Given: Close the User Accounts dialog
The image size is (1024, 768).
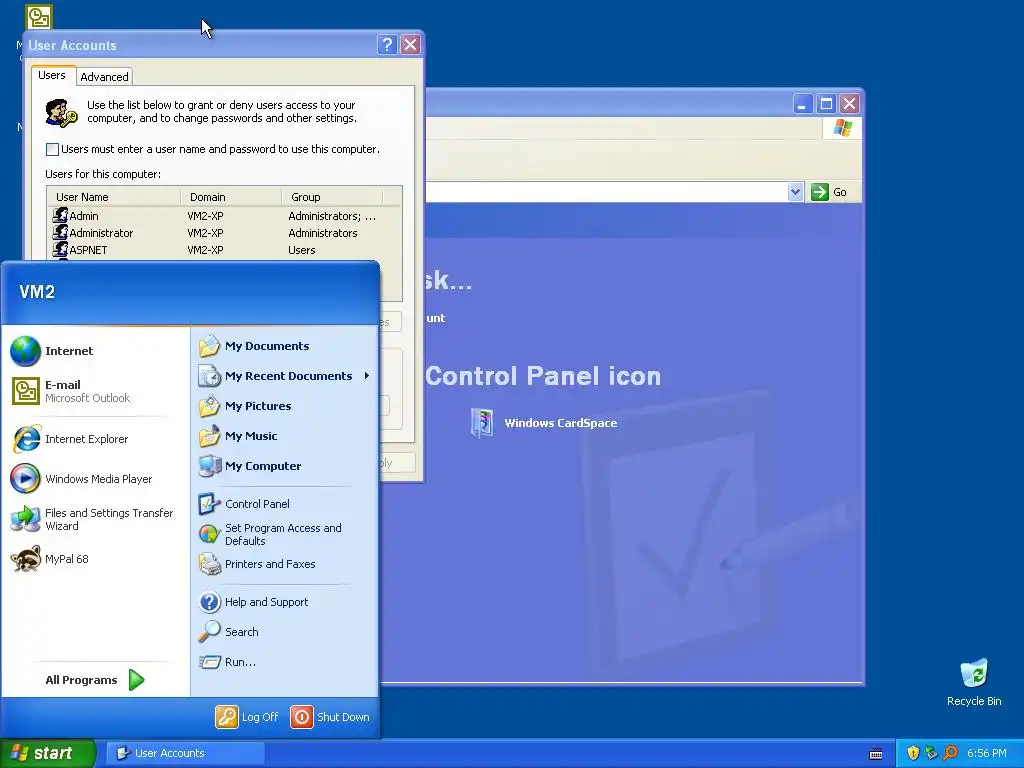Looking at the screenshot, I should click(410, 44).
